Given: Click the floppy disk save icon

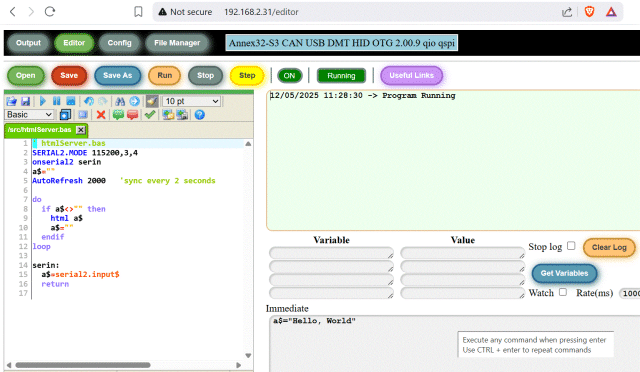Looking at the screenshot, I should (x=25, y=101).
